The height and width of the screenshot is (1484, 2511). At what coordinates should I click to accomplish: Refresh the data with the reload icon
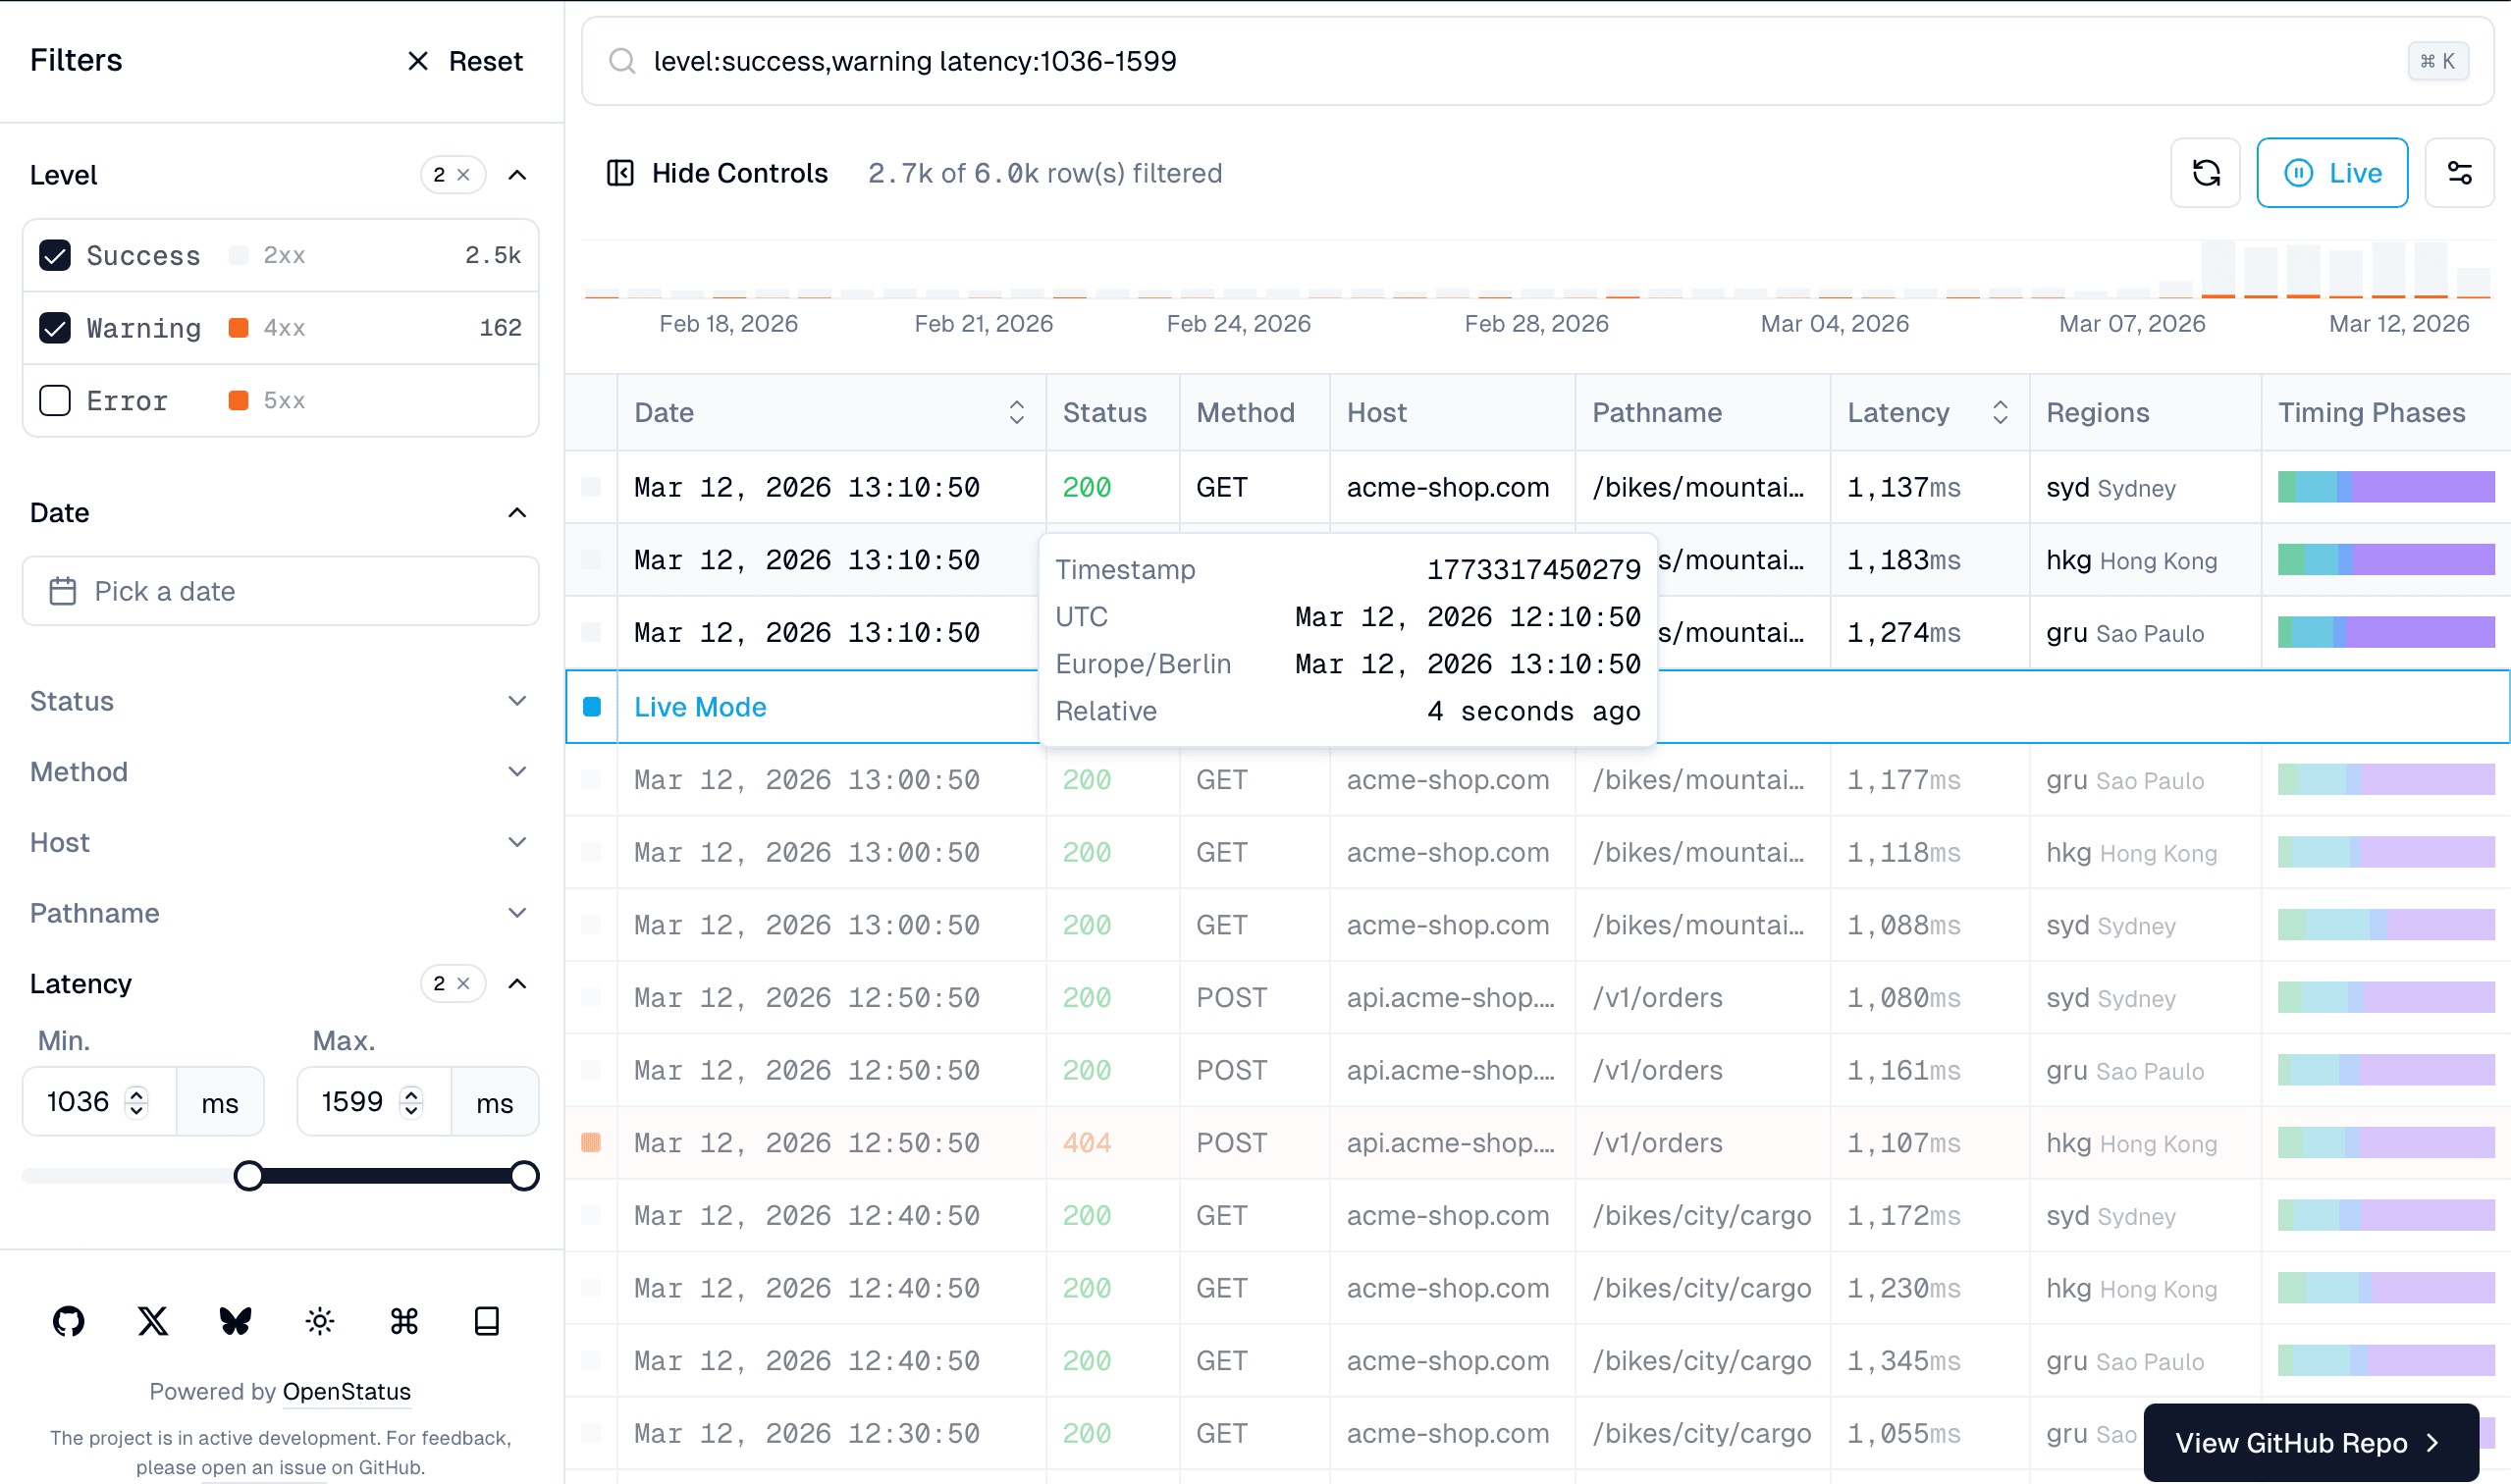pyautogui.click(x=2205, y=172)
